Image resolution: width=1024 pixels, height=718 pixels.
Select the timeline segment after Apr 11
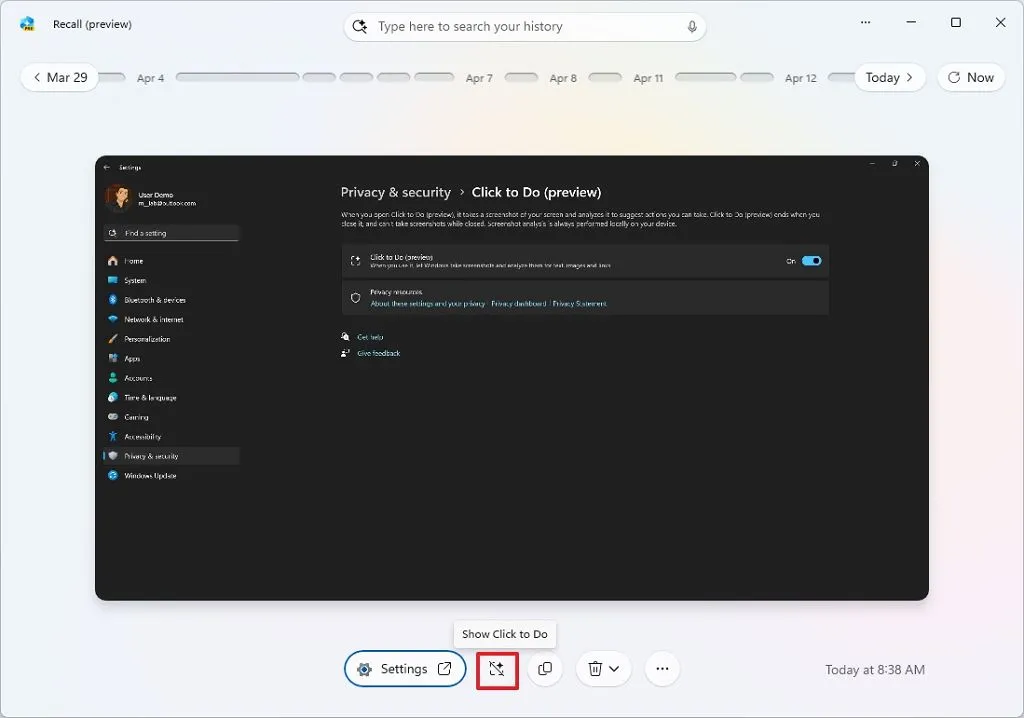coord(705,77)
